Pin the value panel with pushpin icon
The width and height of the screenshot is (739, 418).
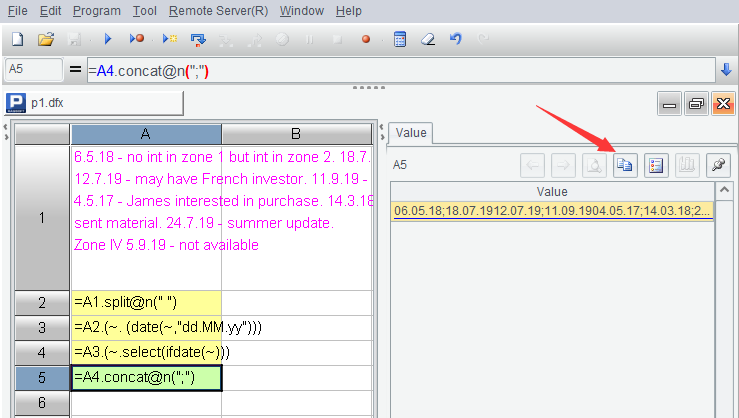717,165
